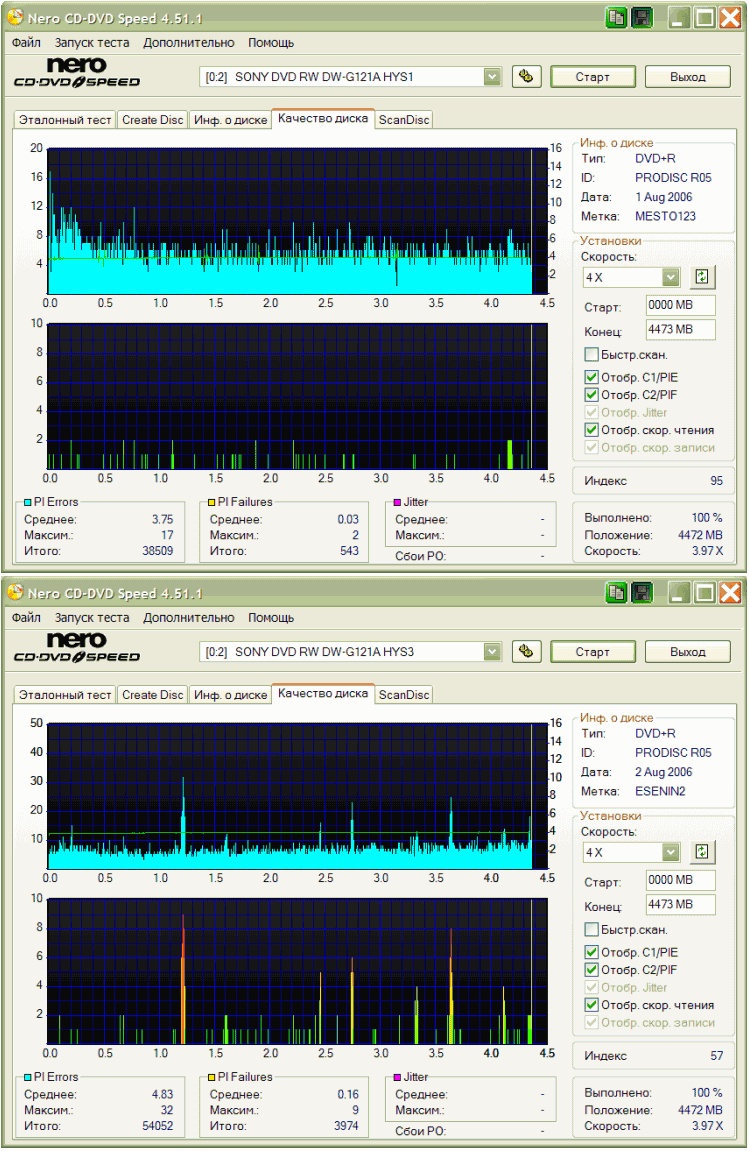Click speed refresh icon in bottom window
Image resolution: width=749 pixels, height=1151 pixels.
702,852
